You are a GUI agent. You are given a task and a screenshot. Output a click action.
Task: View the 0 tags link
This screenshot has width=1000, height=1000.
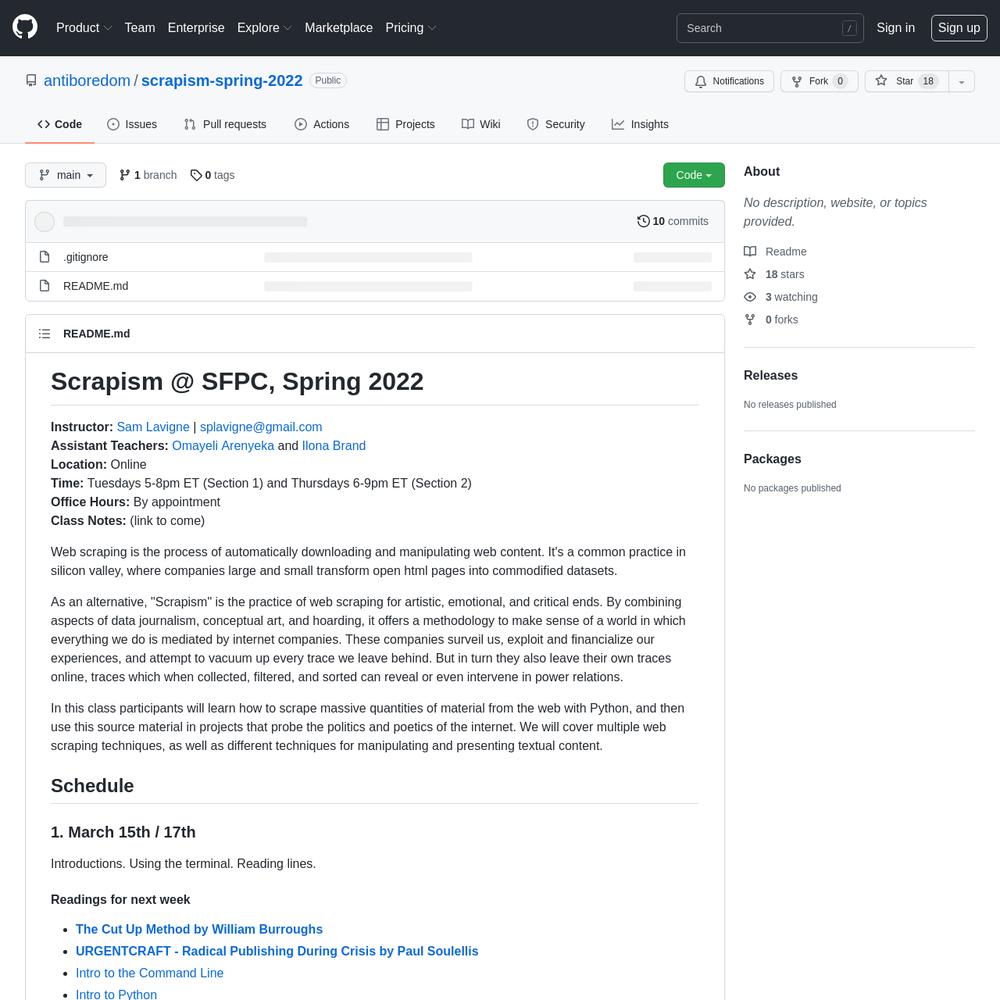click(212, 175)
